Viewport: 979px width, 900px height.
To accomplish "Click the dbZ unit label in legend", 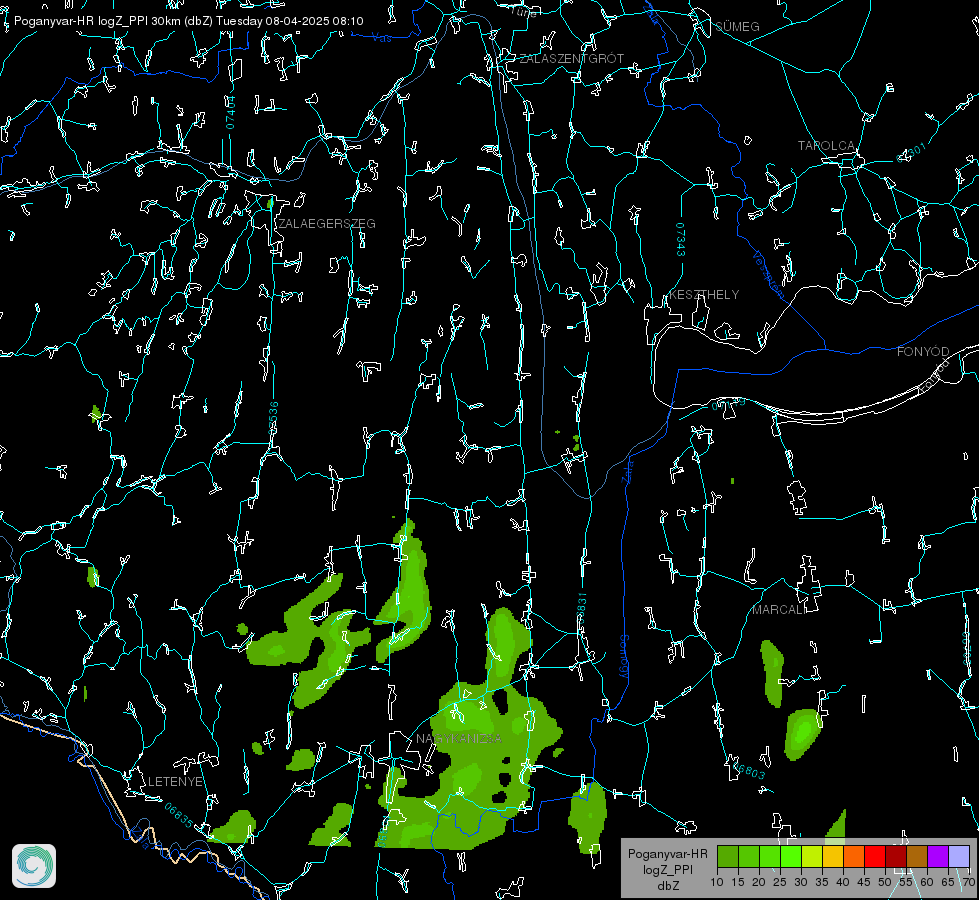I will (x=668, y=886).
